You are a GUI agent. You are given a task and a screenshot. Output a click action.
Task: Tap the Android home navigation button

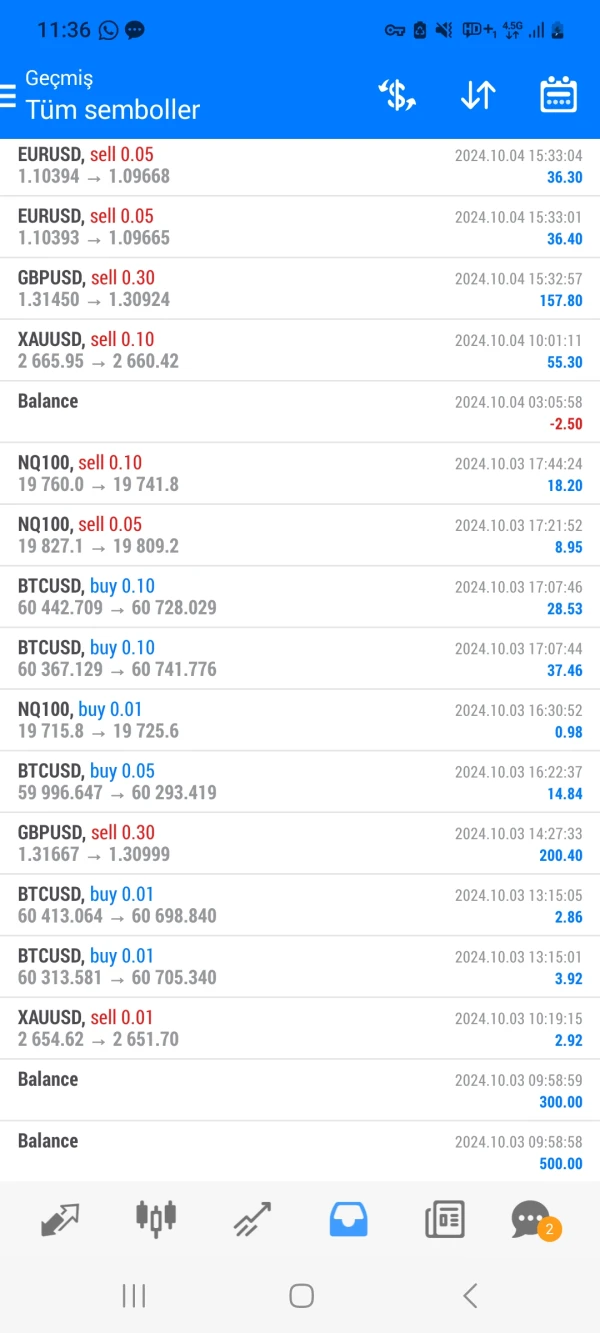pyautogui.click(x=301, y=1296)
